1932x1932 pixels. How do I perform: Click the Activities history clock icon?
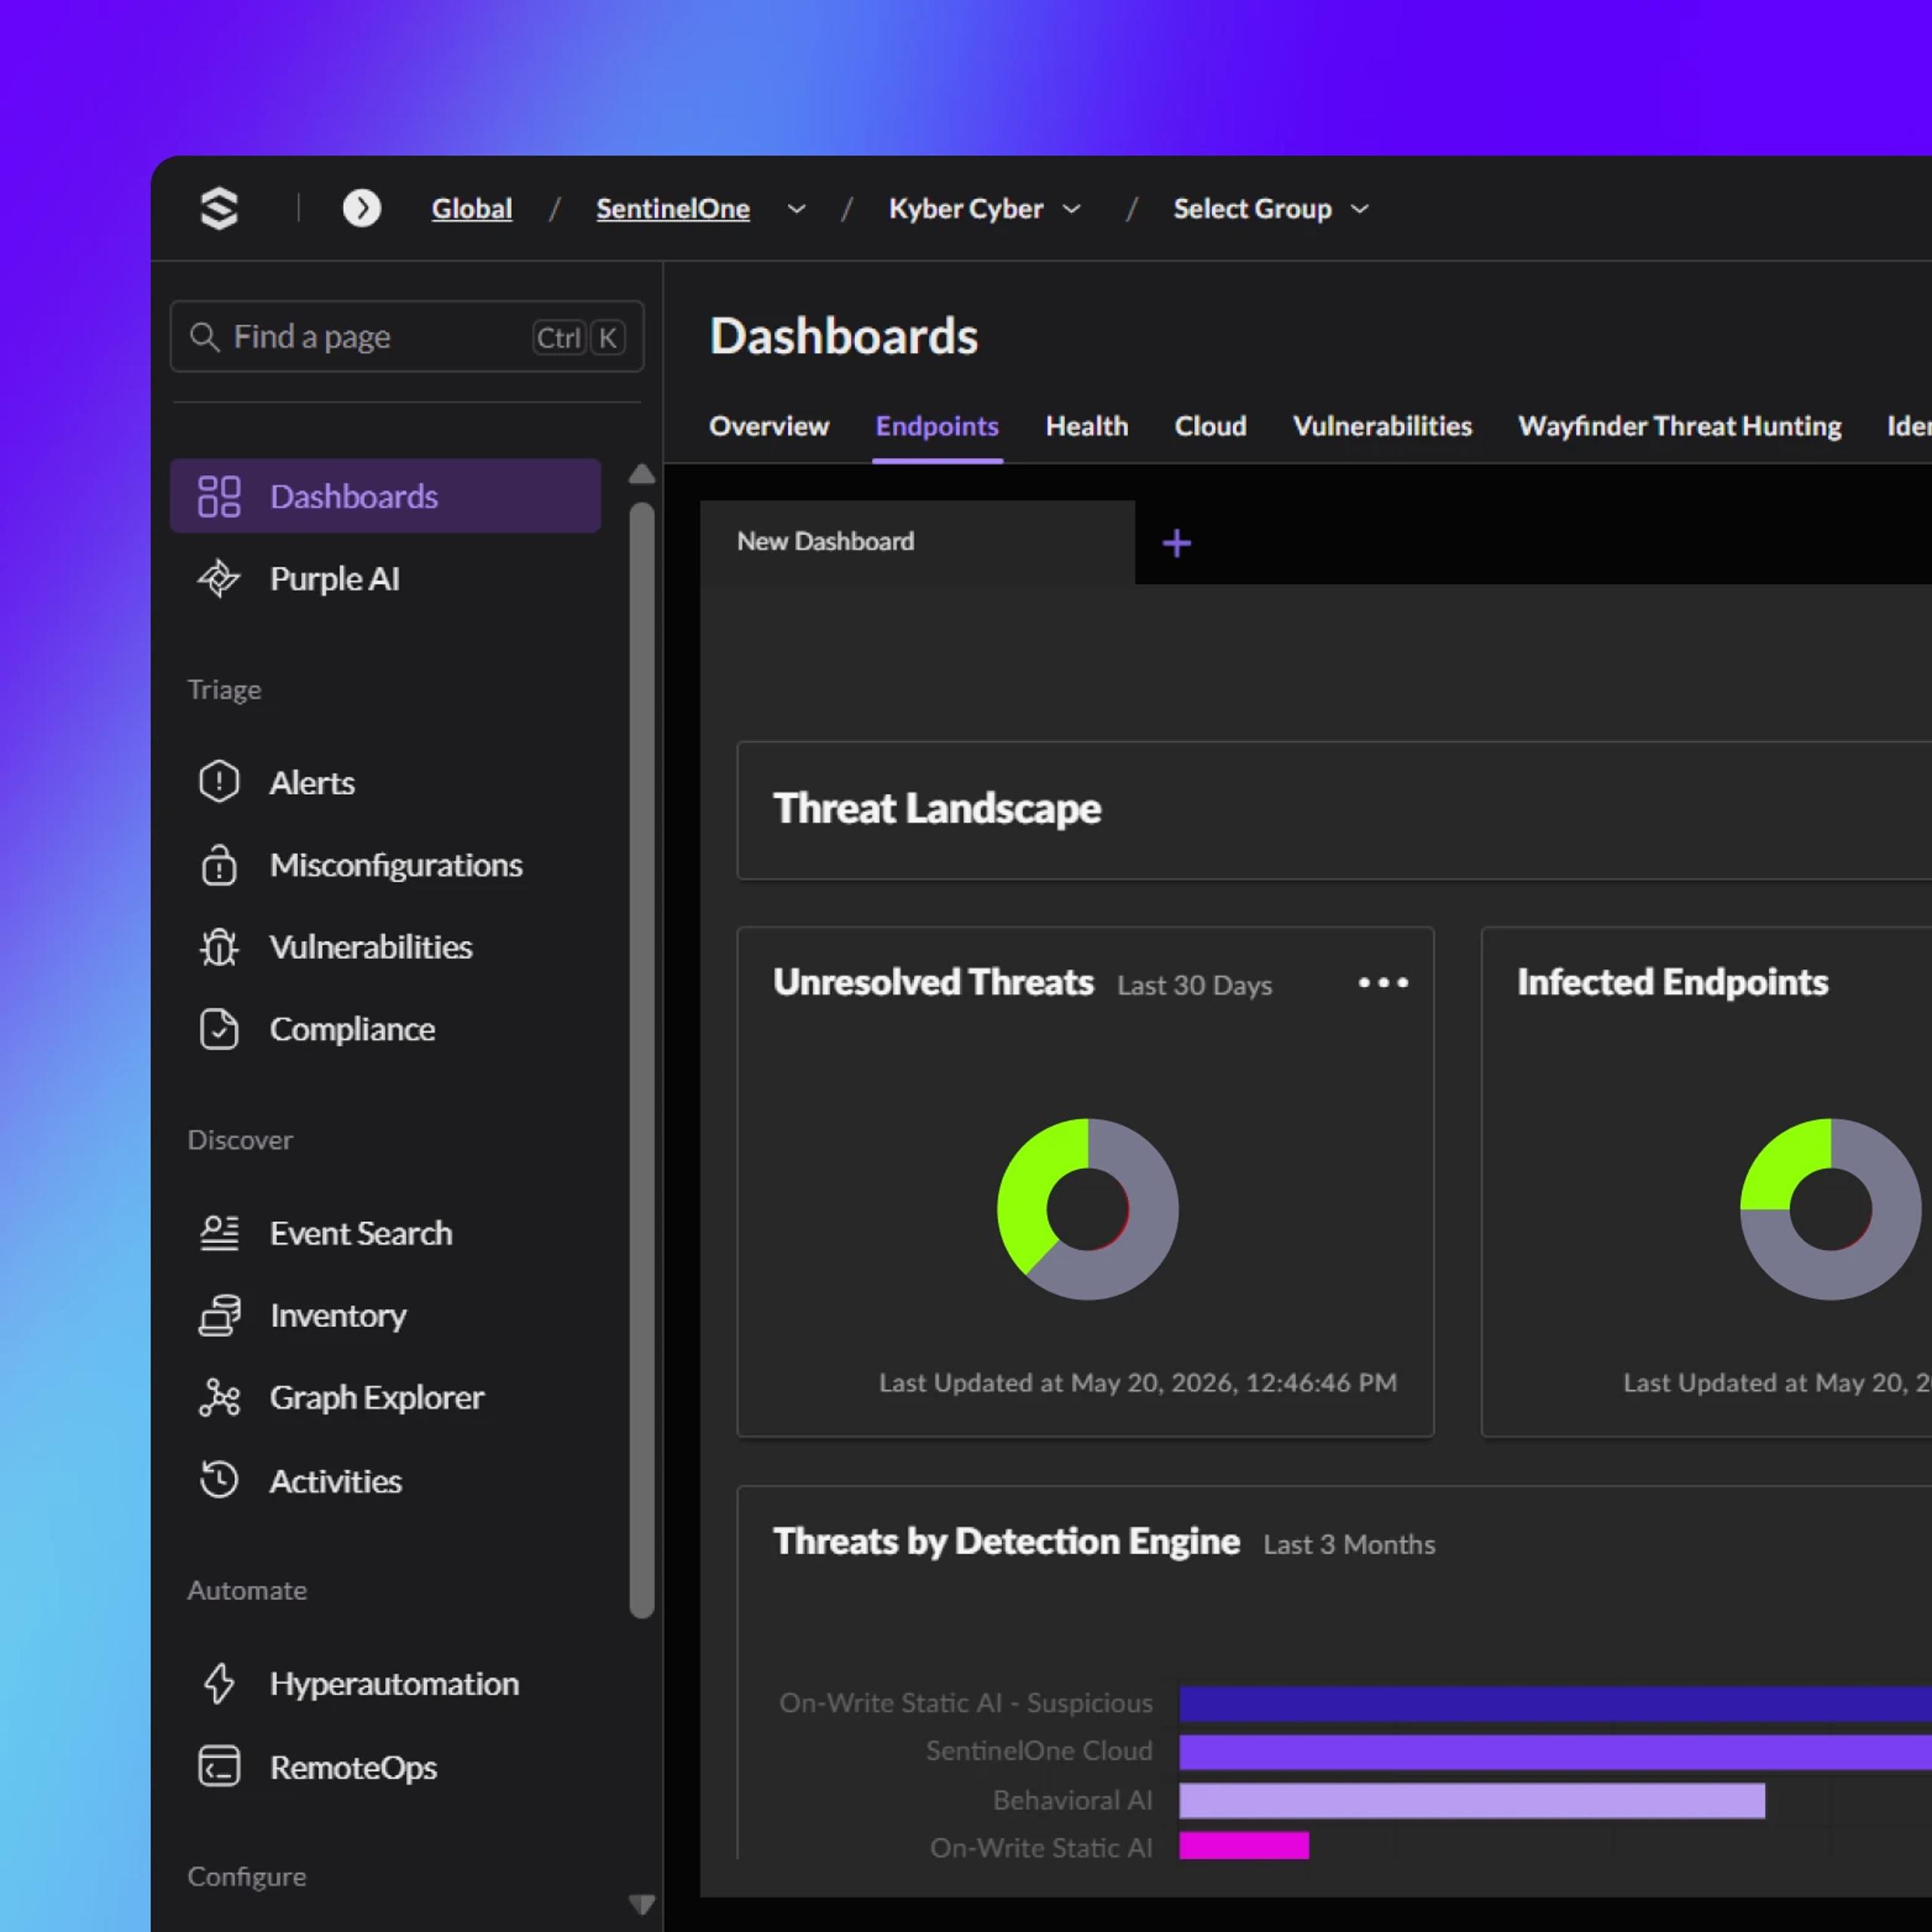(219, 1480)
